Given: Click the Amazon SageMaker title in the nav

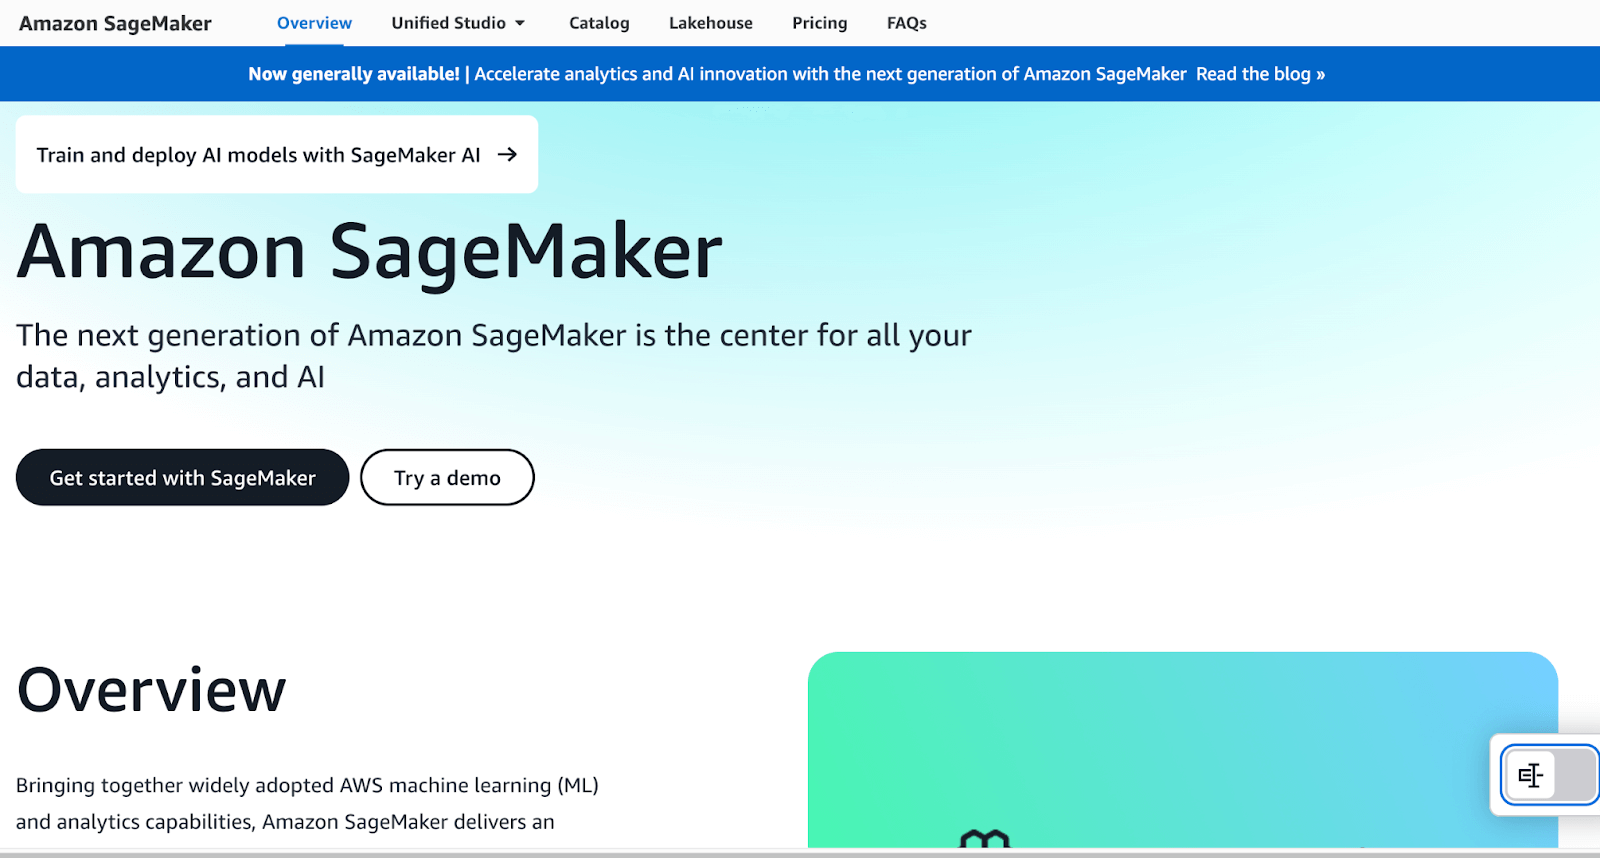Looking at the screenshot, I should pyautogui.click(x=115, y=23).
